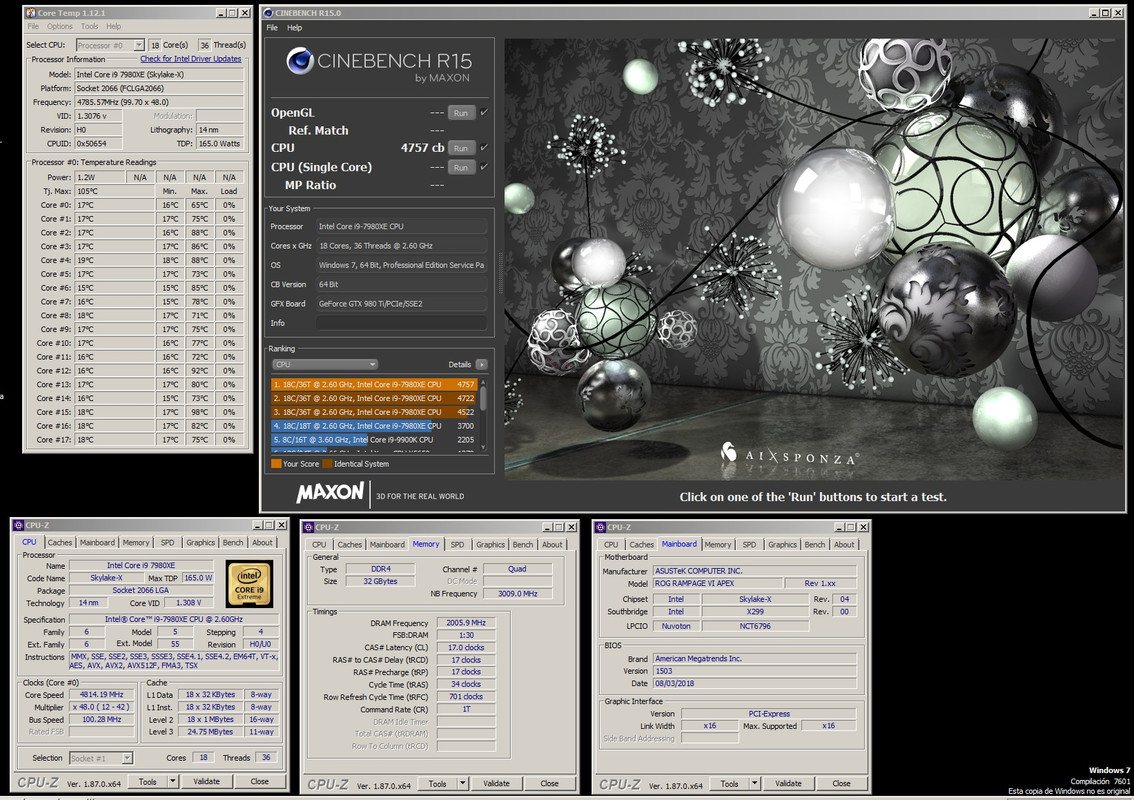Expand the Tools arrow in the CPU-Z Mainboard window
This screenshot has height=800, width=1134.
pyautogui.click(x=754, y=783)
